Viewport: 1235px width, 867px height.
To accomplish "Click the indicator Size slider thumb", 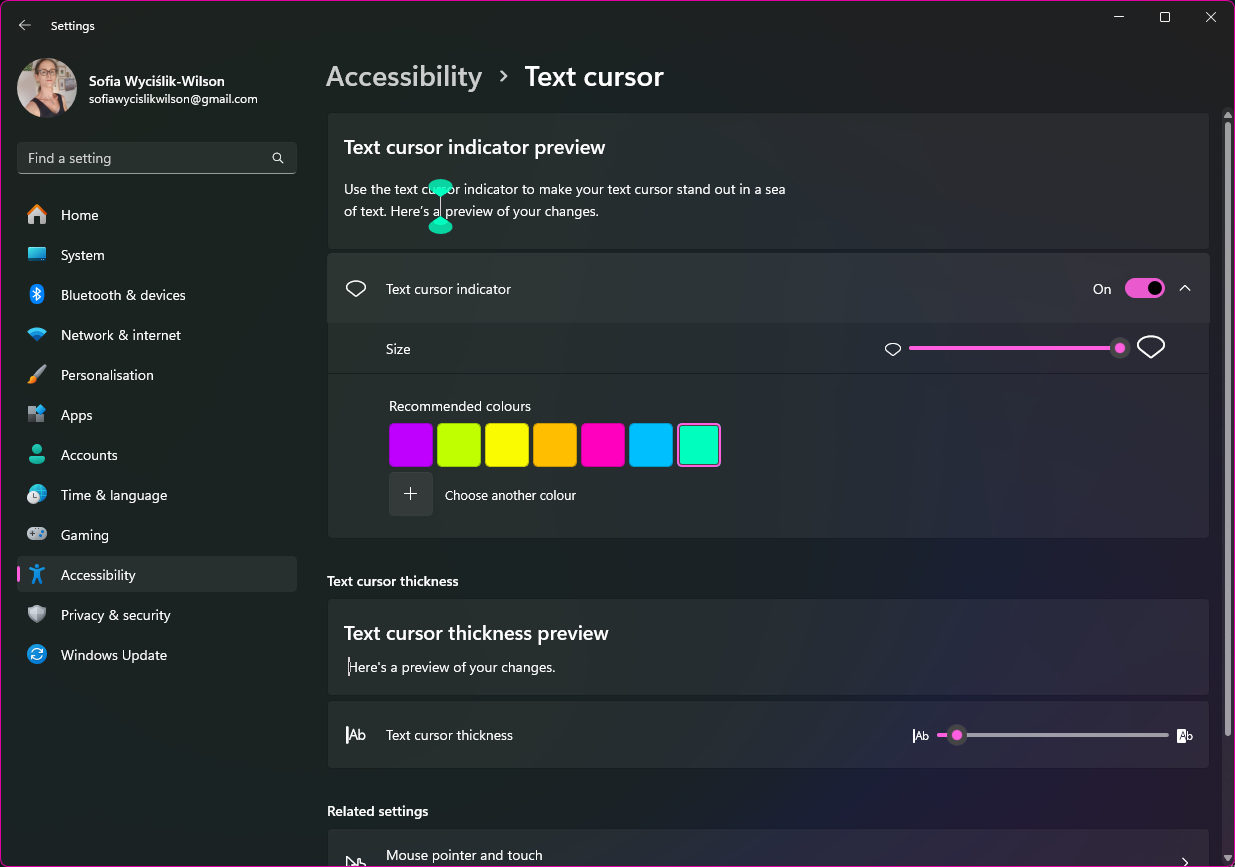I will (x=1120, y=348).
